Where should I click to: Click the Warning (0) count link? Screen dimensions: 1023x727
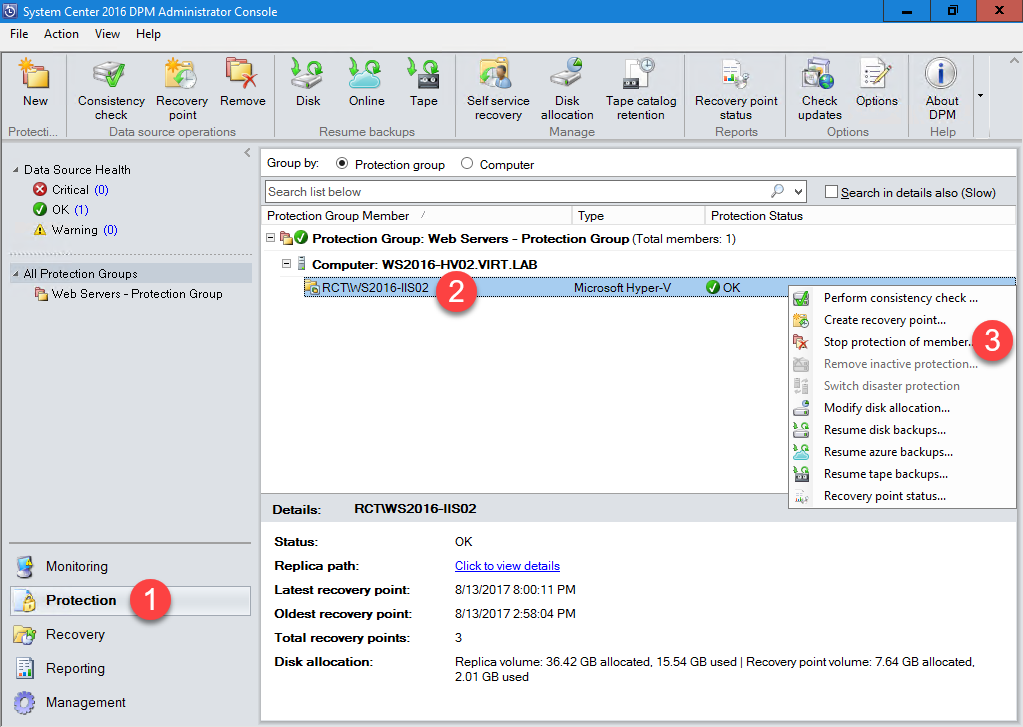110,230
